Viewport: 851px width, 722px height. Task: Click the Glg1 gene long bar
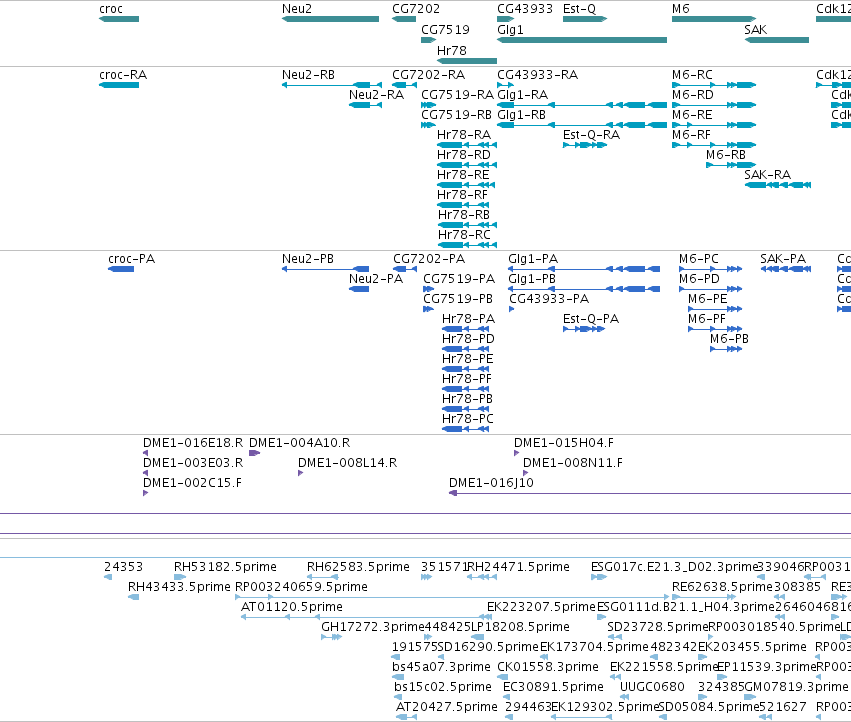tap(582, 40)
